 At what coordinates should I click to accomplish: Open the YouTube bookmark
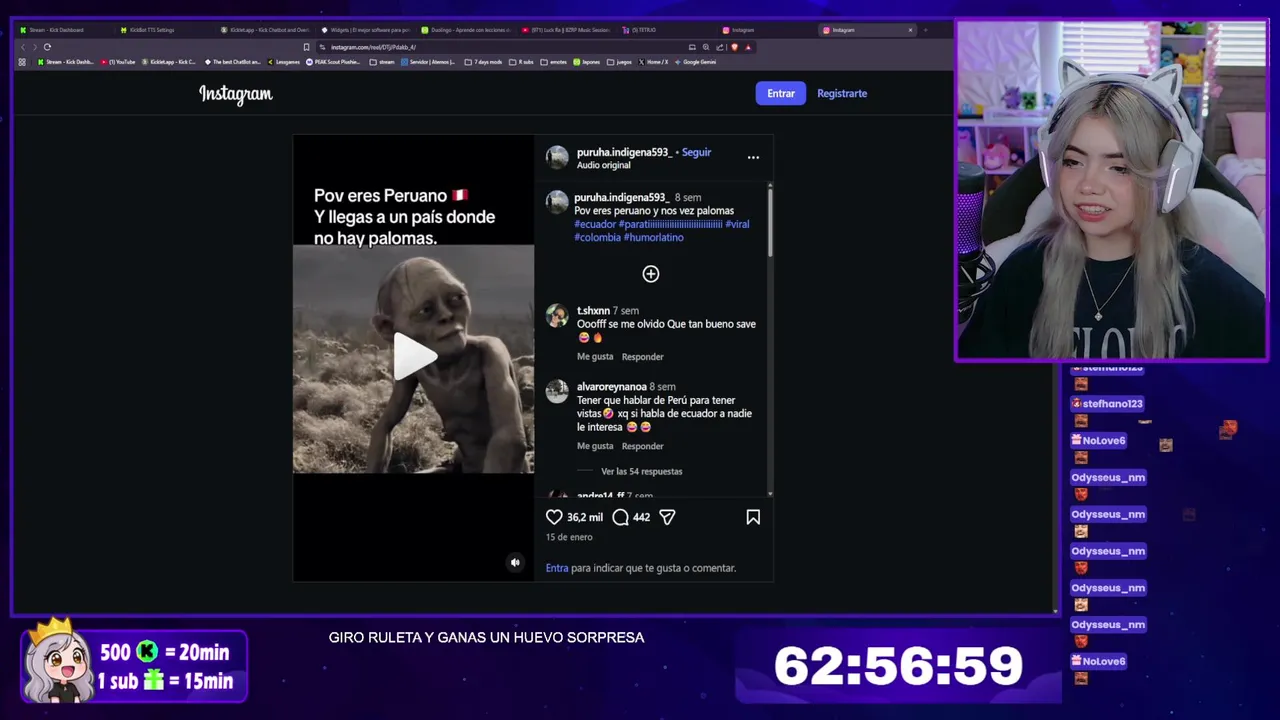click(118, 62)
